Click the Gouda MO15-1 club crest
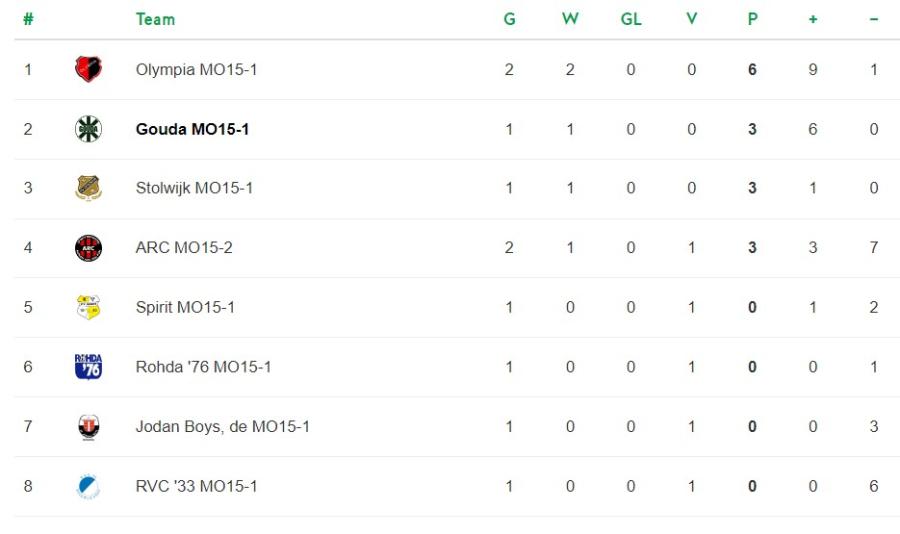The width and height of the screenshot is (900, 534). (88, 129)
